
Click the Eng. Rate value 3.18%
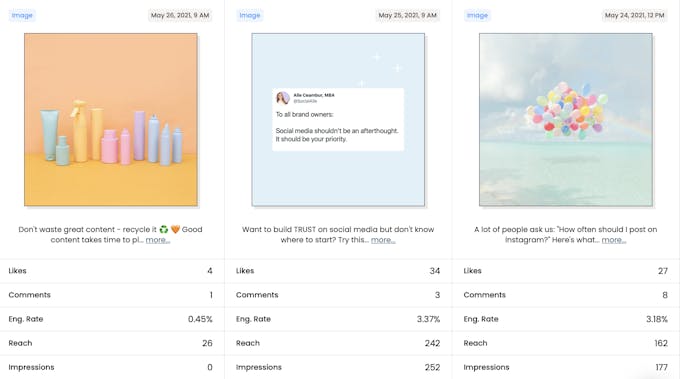pos(657,319)
